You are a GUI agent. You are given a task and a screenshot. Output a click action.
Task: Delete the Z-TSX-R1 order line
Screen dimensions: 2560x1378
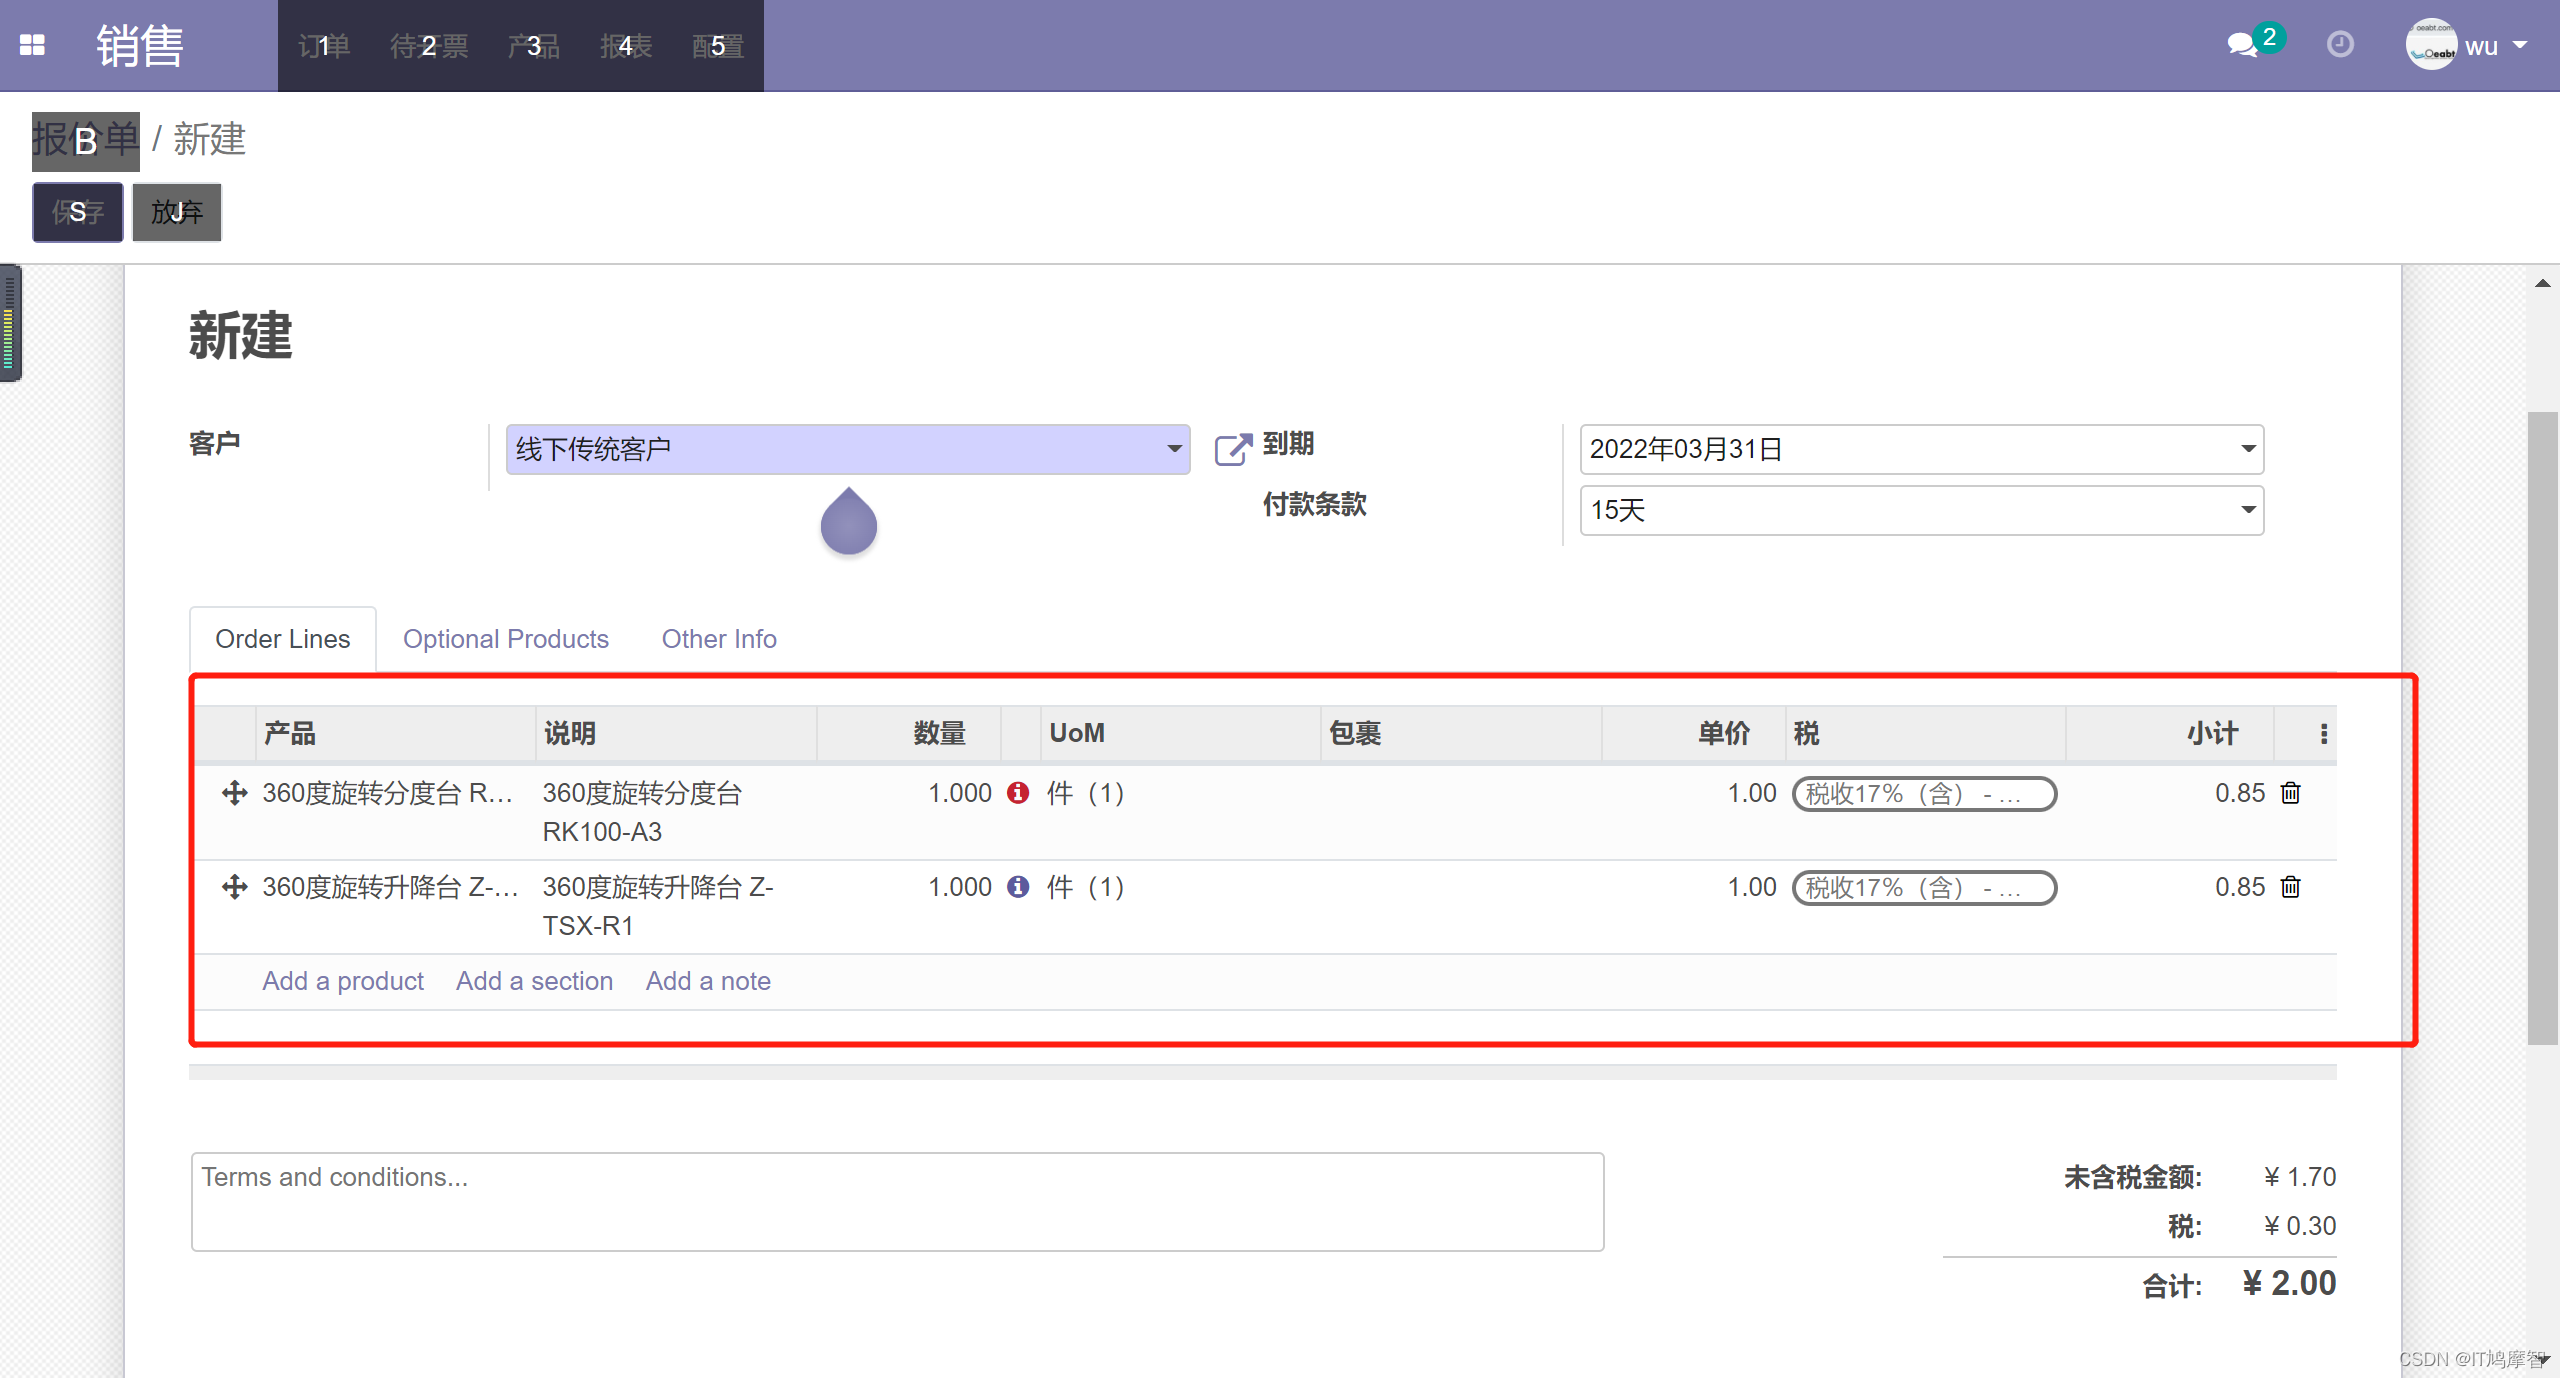(x=2291, y=887)
